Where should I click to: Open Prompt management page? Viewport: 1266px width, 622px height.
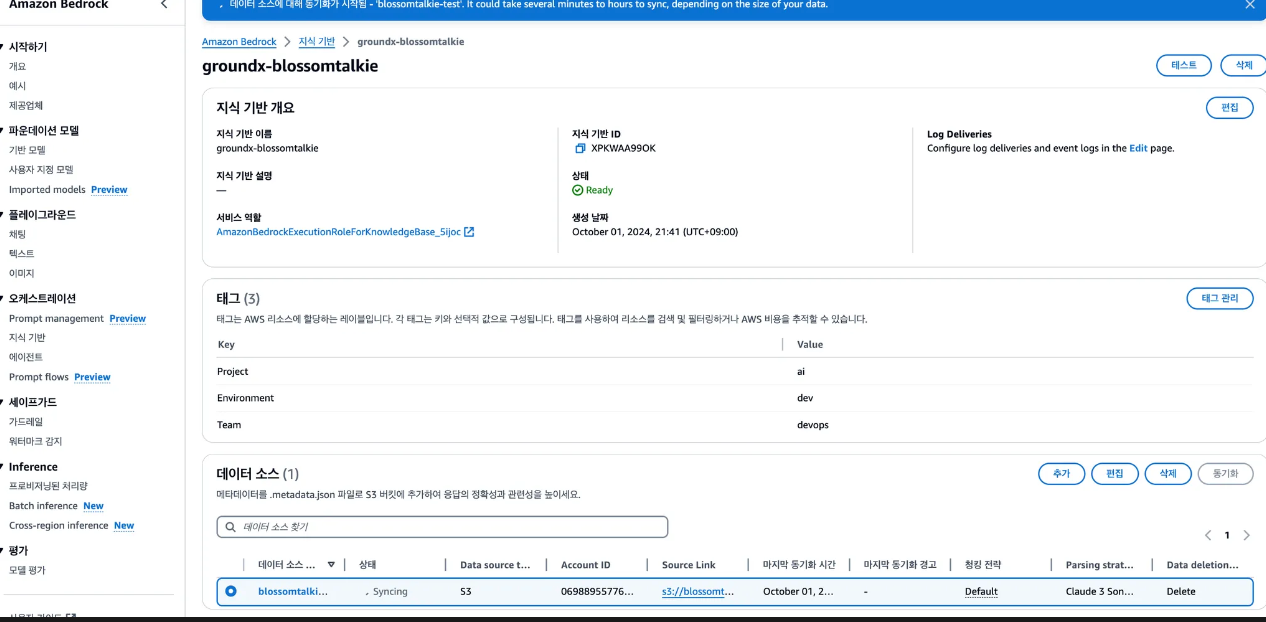[56, 318]
